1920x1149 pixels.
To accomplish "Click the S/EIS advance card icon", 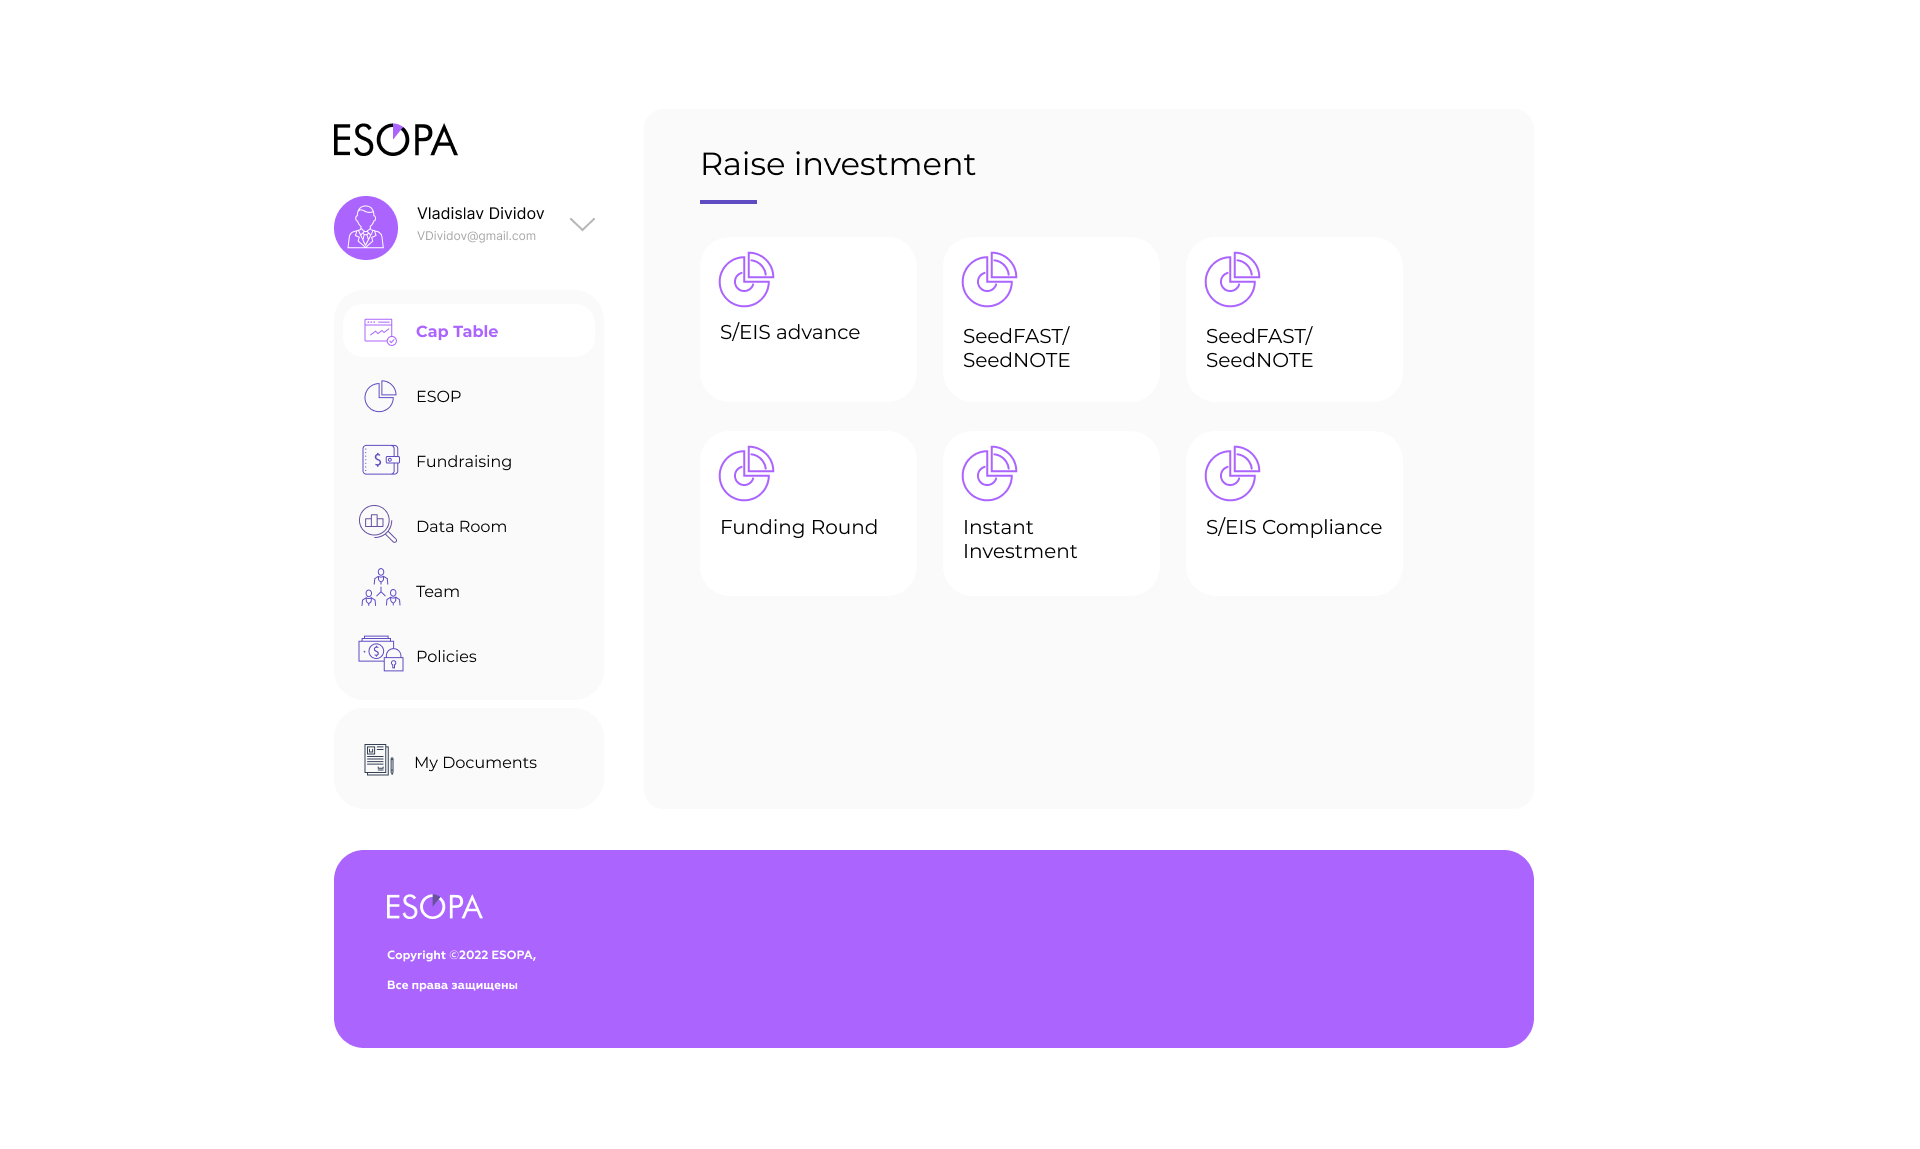I will coord(746,280).
